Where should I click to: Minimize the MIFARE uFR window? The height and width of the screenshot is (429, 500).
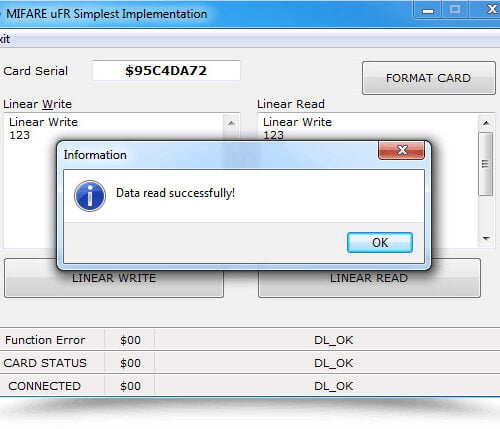(x=428, y=10)
